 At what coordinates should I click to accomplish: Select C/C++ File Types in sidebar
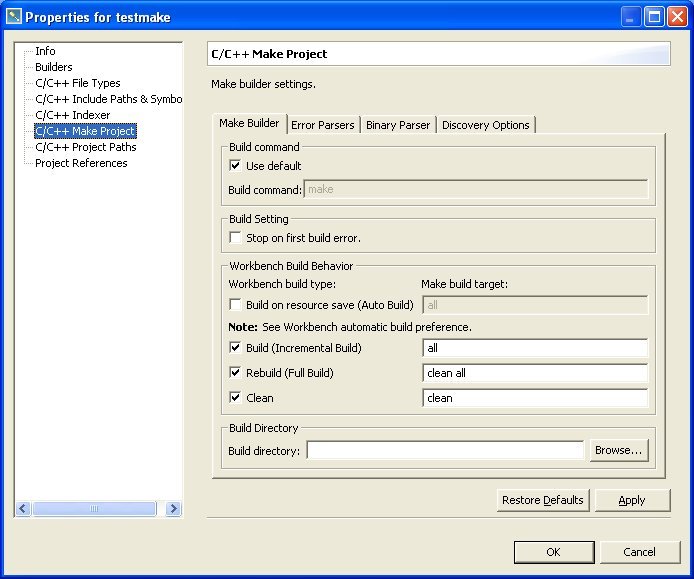[78, 83]
